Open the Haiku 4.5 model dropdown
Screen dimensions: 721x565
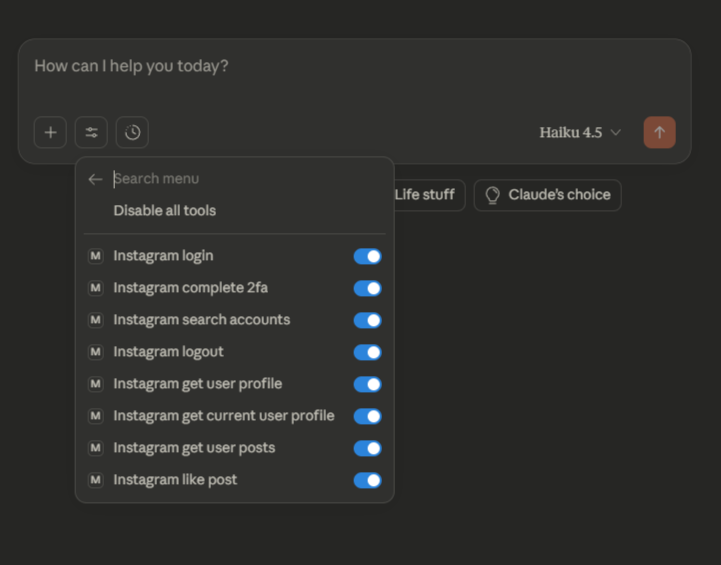[x=580, y=132]
